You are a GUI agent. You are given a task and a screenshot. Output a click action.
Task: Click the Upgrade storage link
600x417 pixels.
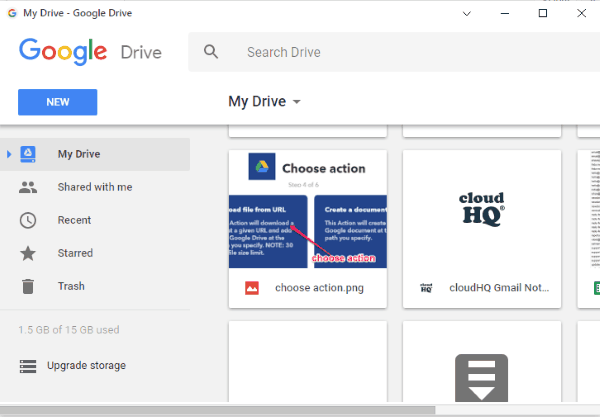(x=89, y=365)
